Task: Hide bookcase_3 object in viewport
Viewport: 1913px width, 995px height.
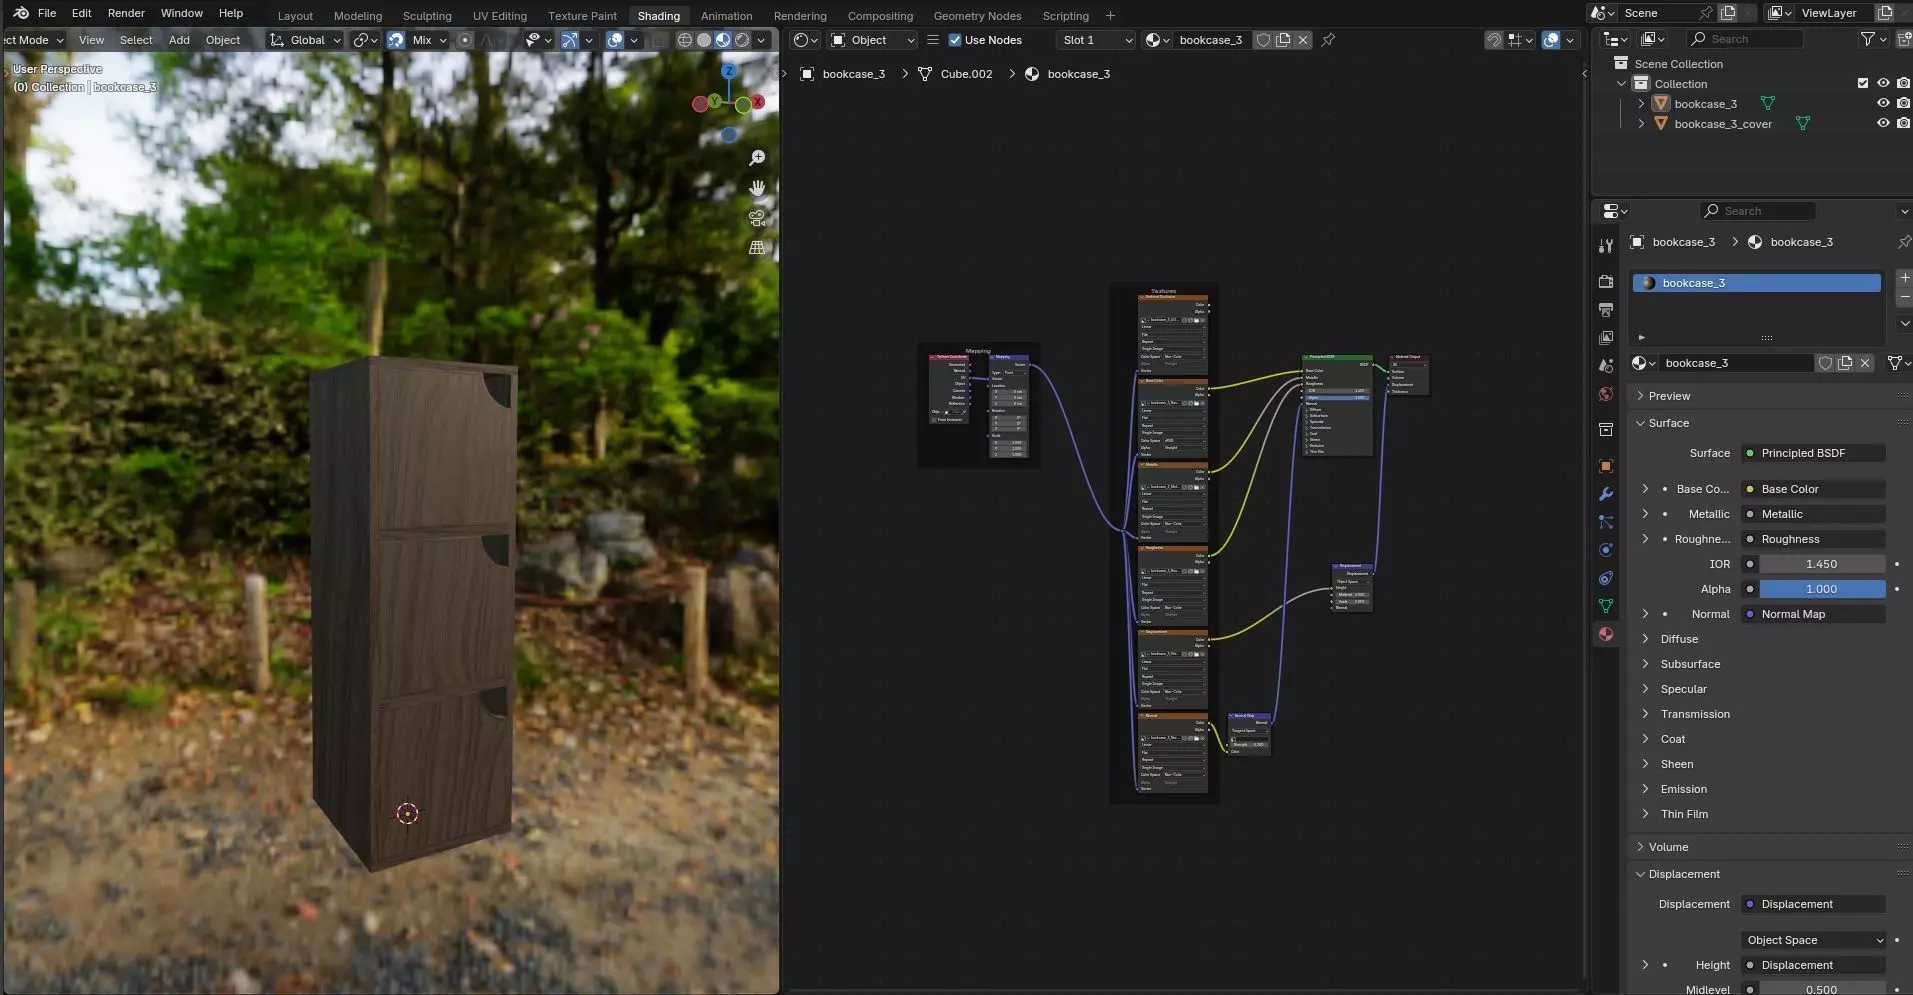Action: click(1883, 104)
